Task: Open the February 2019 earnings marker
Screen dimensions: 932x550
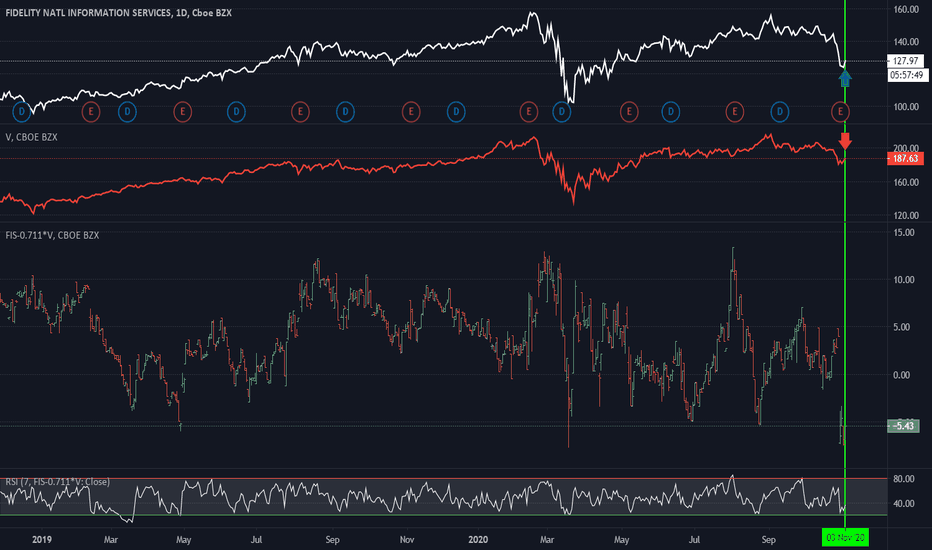Action: pyautogui.click(x=90, y=111)
